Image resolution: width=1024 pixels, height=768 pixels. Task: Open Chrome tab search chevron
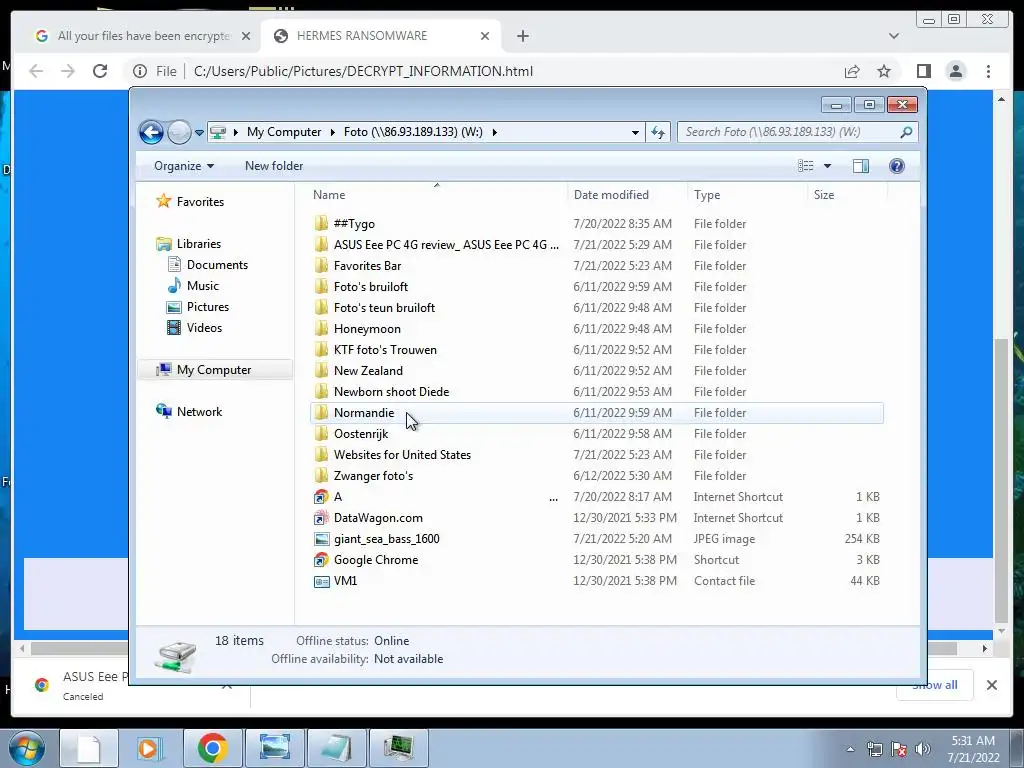pyautogui.click(x=894, y=36)
